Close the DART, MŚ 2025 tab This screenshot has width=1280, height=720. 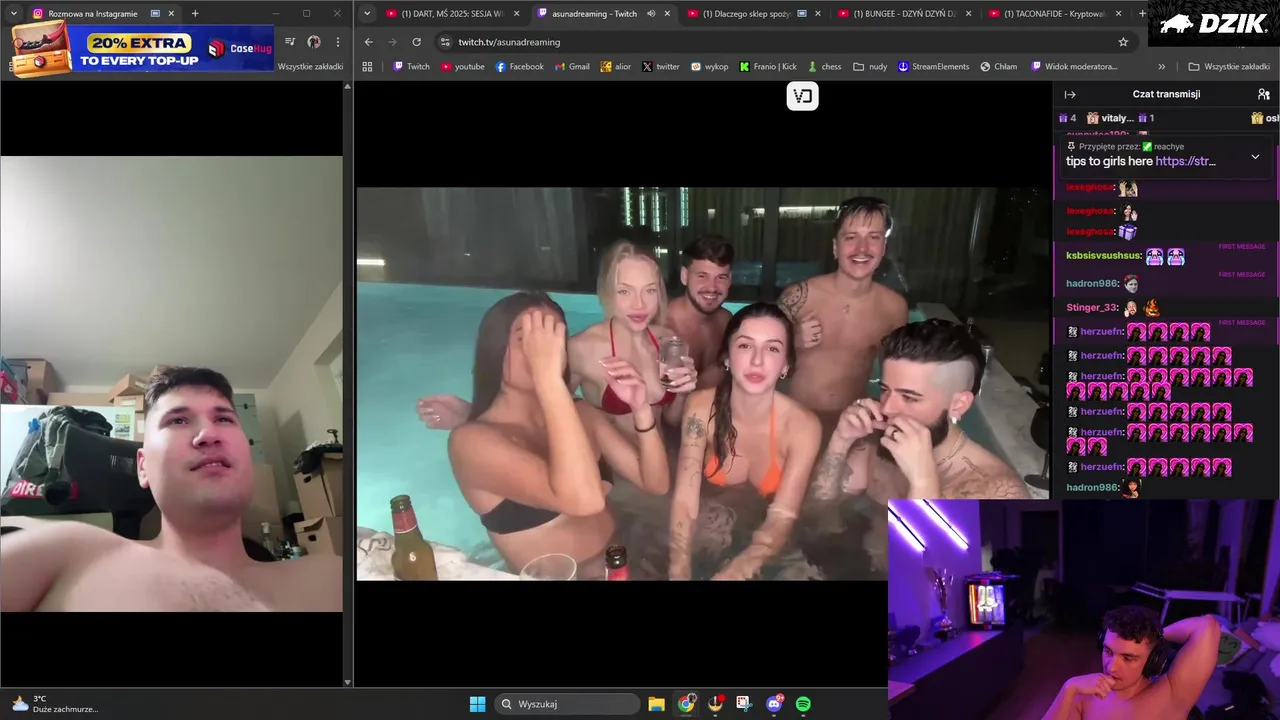click(x=517, y=14)
